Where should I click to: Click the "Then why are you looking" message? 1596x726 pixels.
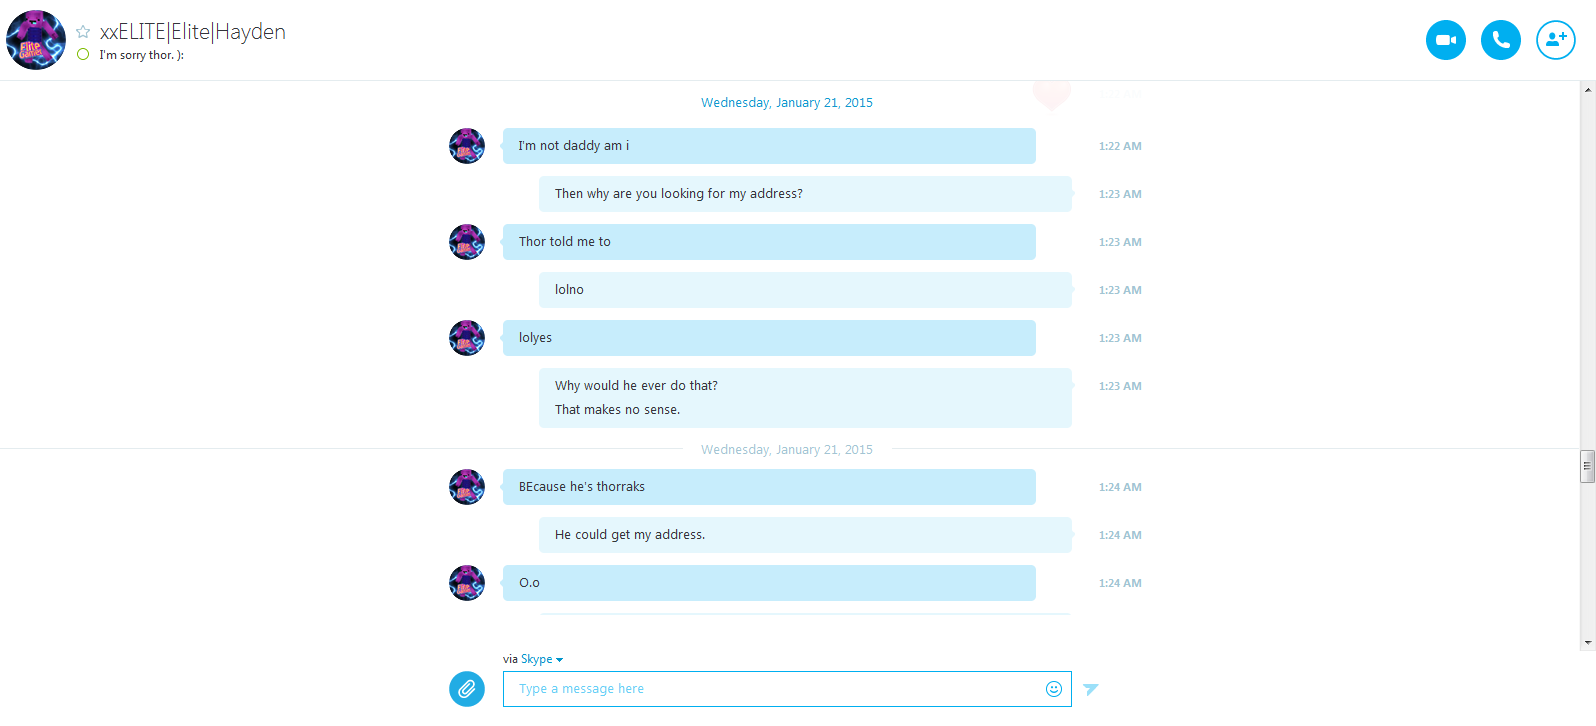tap(805, 194)
